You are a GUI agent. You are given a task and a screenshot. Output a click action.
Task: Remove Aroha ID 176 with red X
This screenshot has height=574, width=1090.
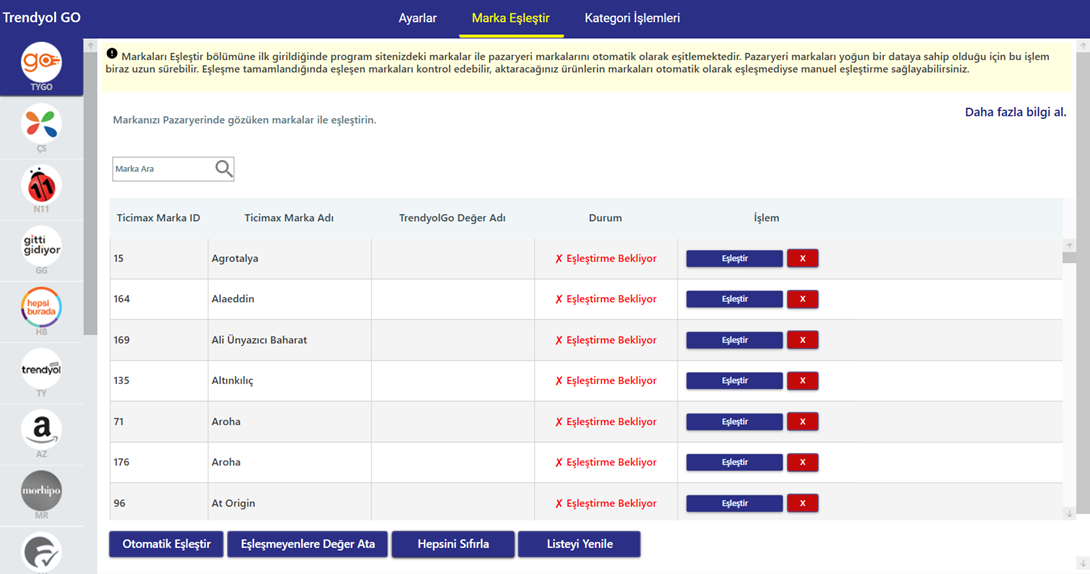(802, 462)
